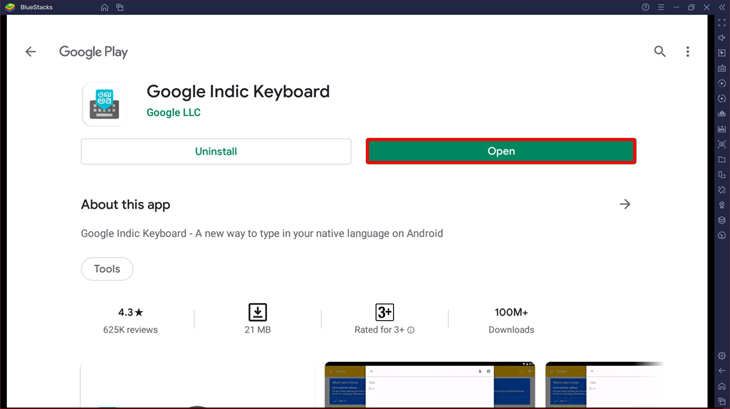This screenshot has height=409, width=730.
Task: Collapse the BlueStacks sidebar with double-chevron
Action: point(722,7)
